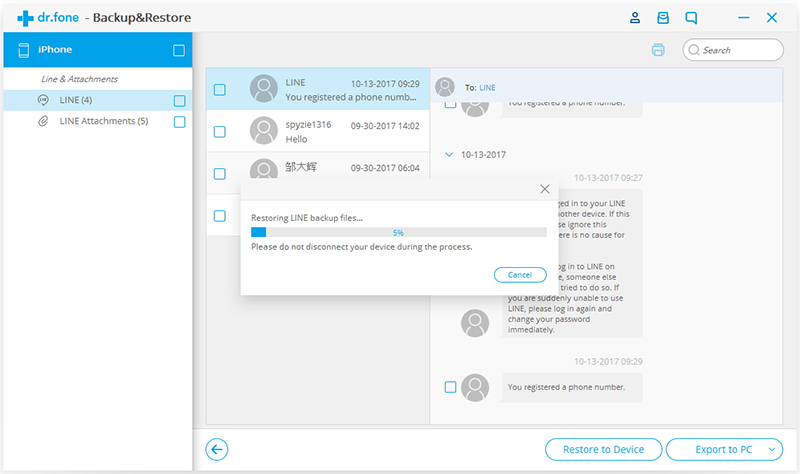Click the 09-30-2017 06:04 timestamp
Image resolution: width=800 pixels, height=474 pixels.
click(x=385, y=168)
